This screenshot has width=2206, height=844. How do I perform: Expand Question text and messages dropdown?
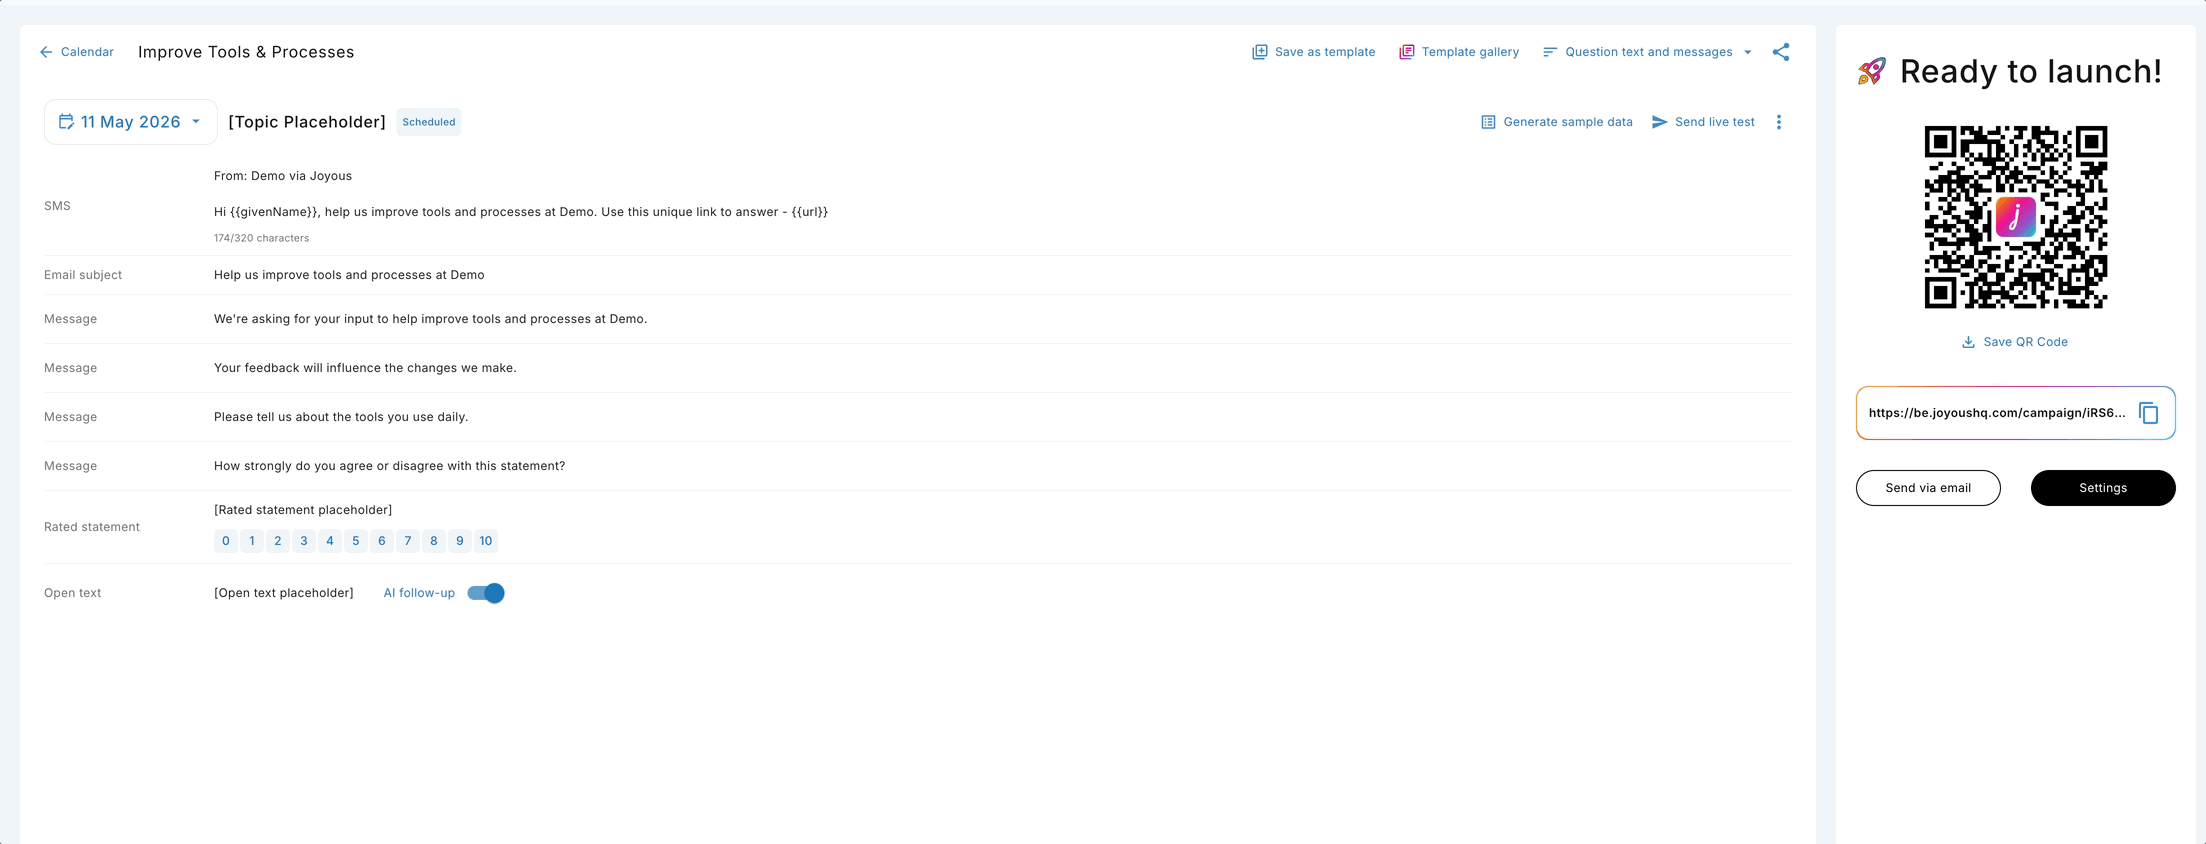click(x=1647, y=52)
